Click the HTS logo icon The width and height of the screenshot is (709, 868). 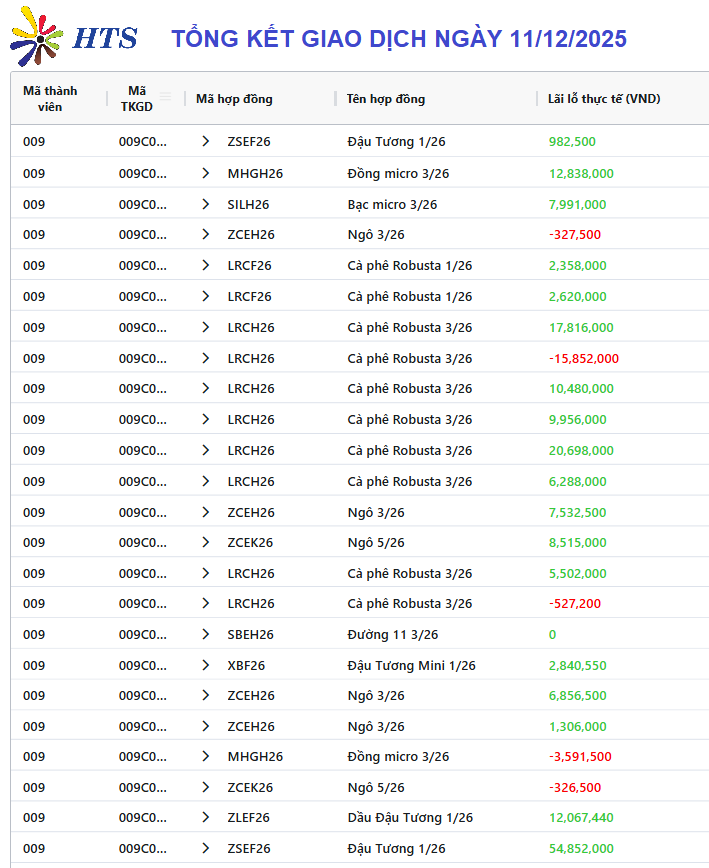click(37, 37)
